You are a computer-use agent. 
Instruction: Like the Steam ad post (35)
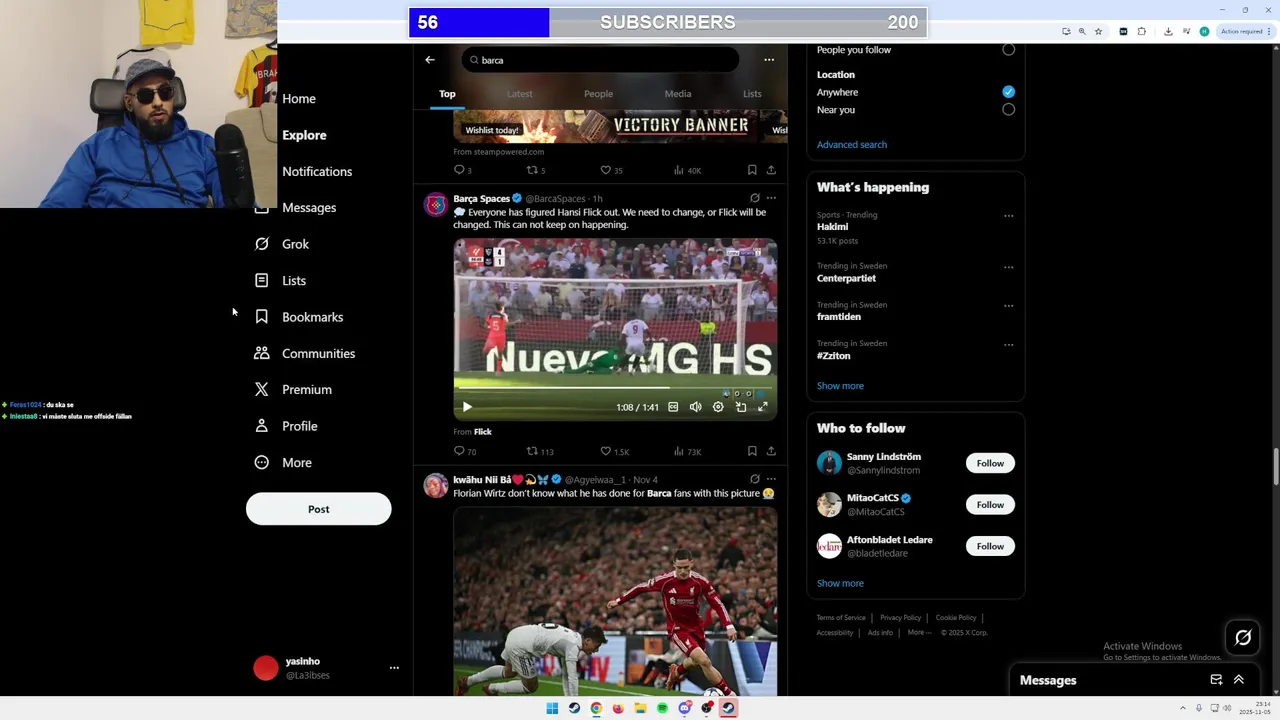(x=611, y=170)
